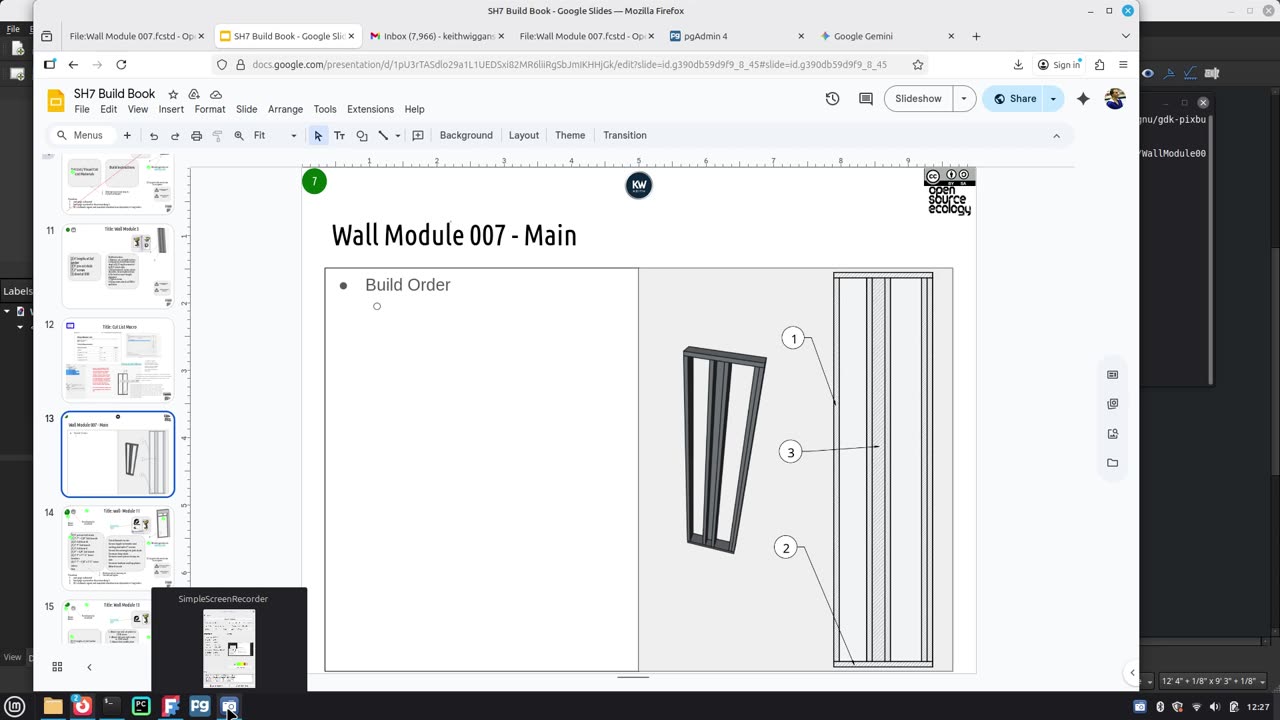Open the Shape insert tool
Viewport: 1280px width, 720px height.
click(x=362, y=135)
